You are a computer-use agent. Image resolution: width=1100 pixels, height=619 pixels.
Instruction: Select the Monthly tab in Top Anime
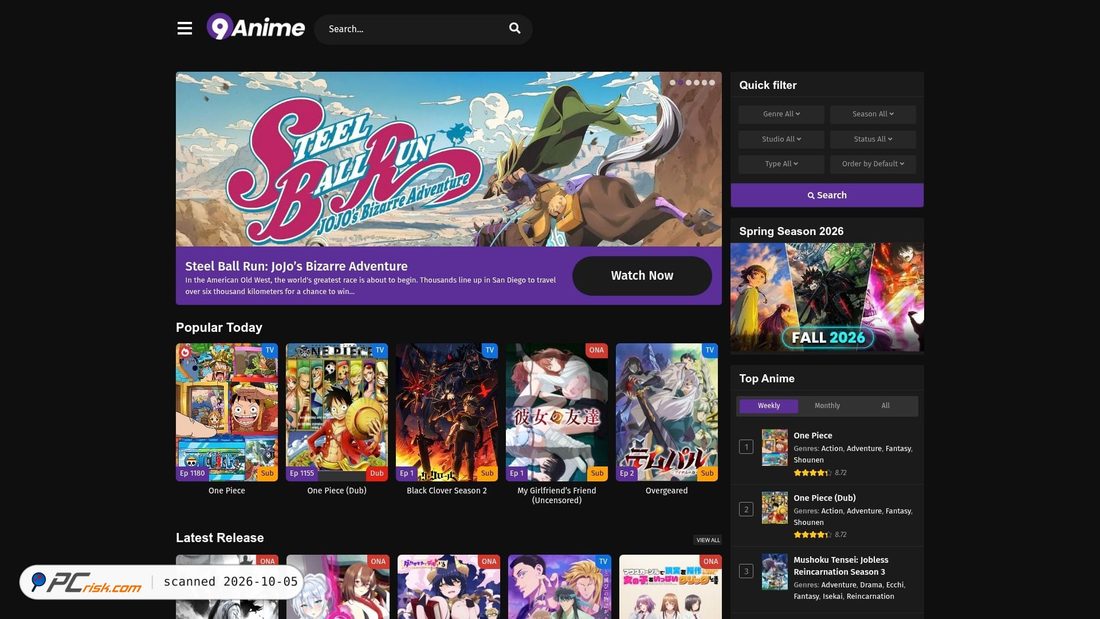tap(827, 406)
